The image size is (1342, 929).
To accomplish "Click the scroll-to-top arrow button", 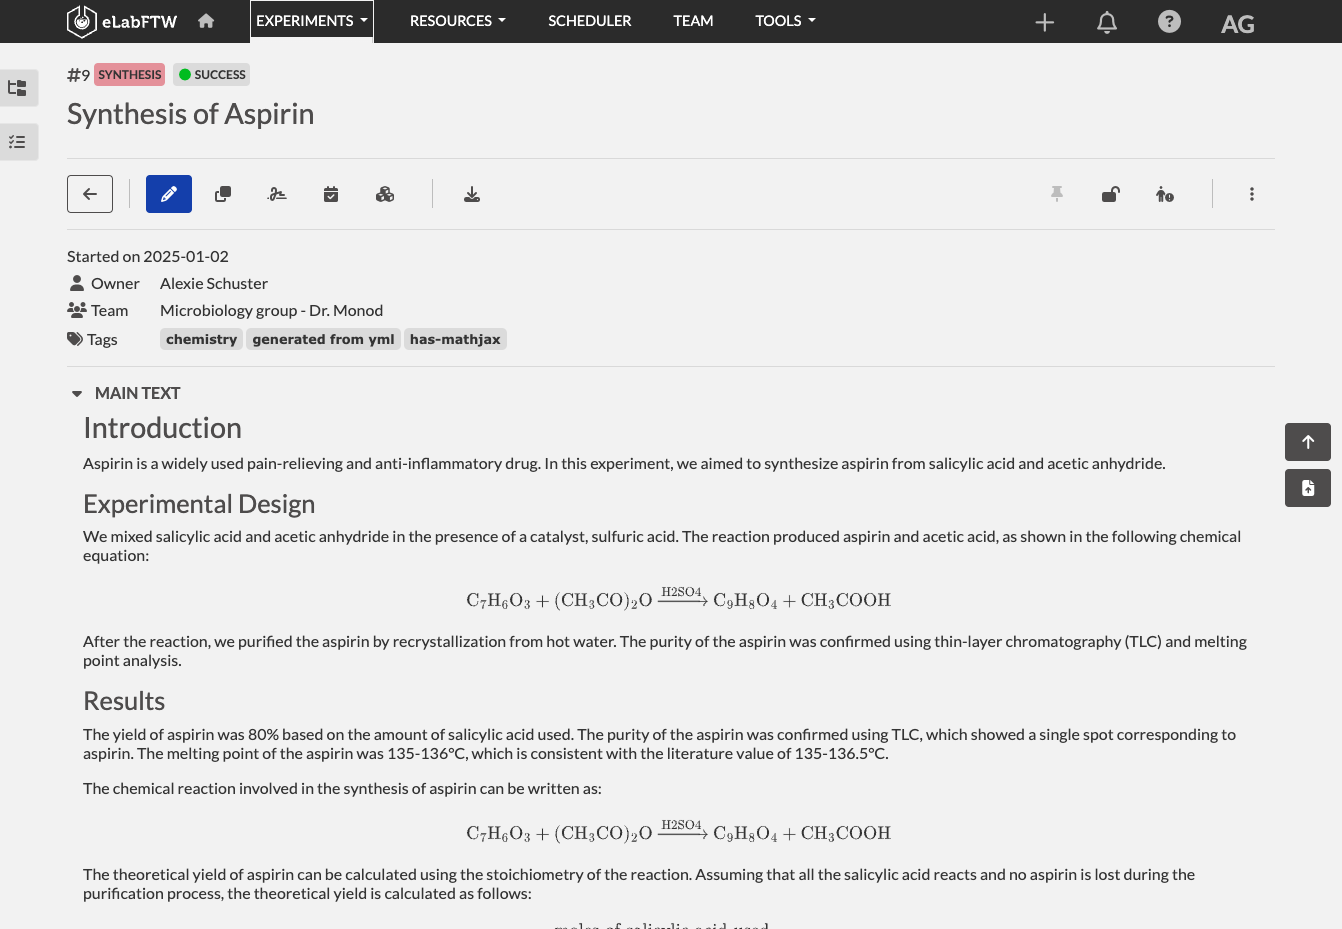I will (1308, 442).
